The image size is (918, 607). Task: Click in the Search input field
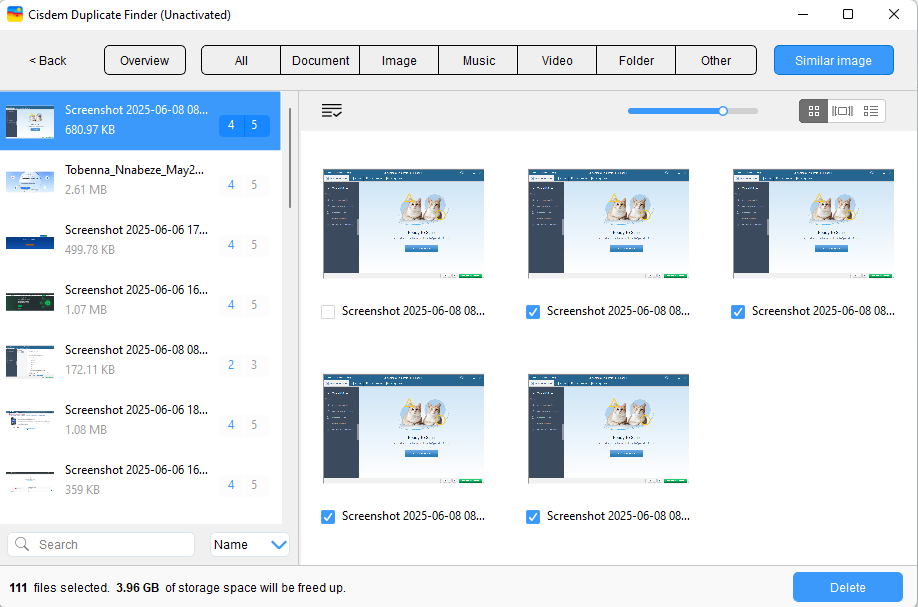tap(101, 544)
